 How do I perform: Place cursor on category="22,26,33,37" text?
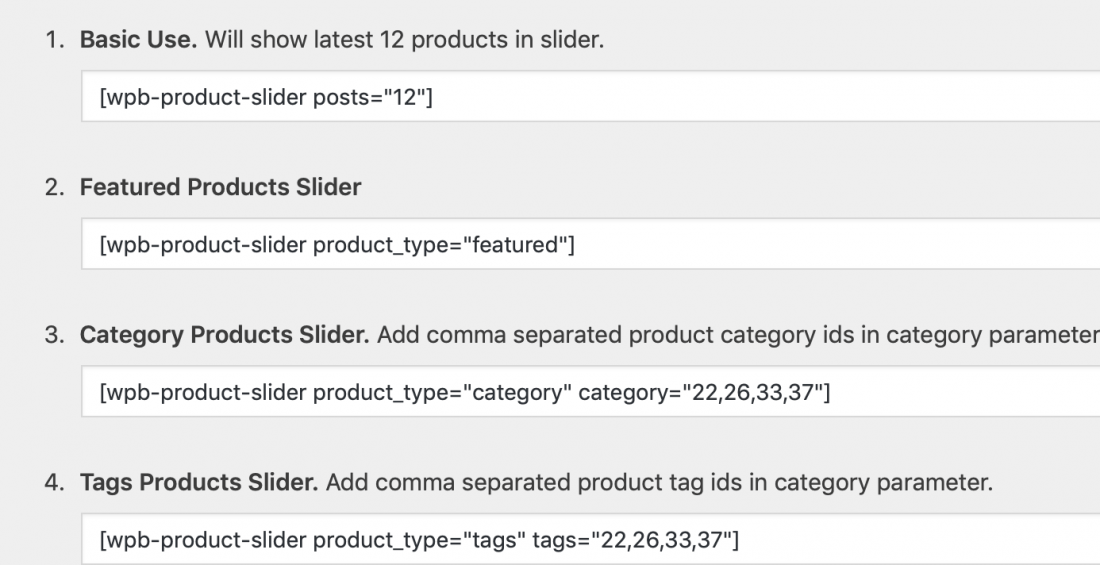coord(704,392)
